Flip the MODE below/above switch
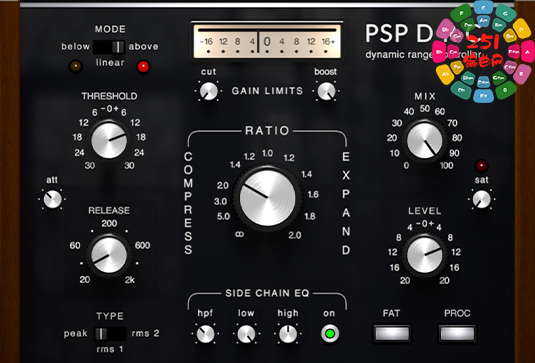Image resolution: width=535 pixels, height=363 pixels. [x=109, y=47]
